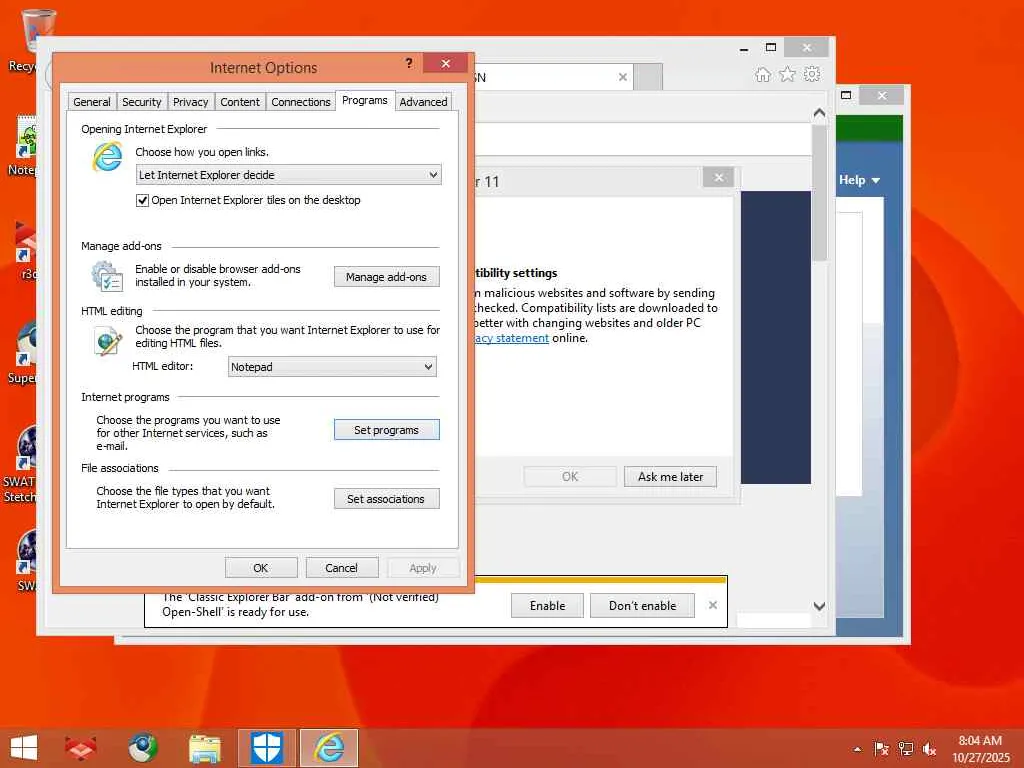Click the Set associations button

click(x=386, y=499)
